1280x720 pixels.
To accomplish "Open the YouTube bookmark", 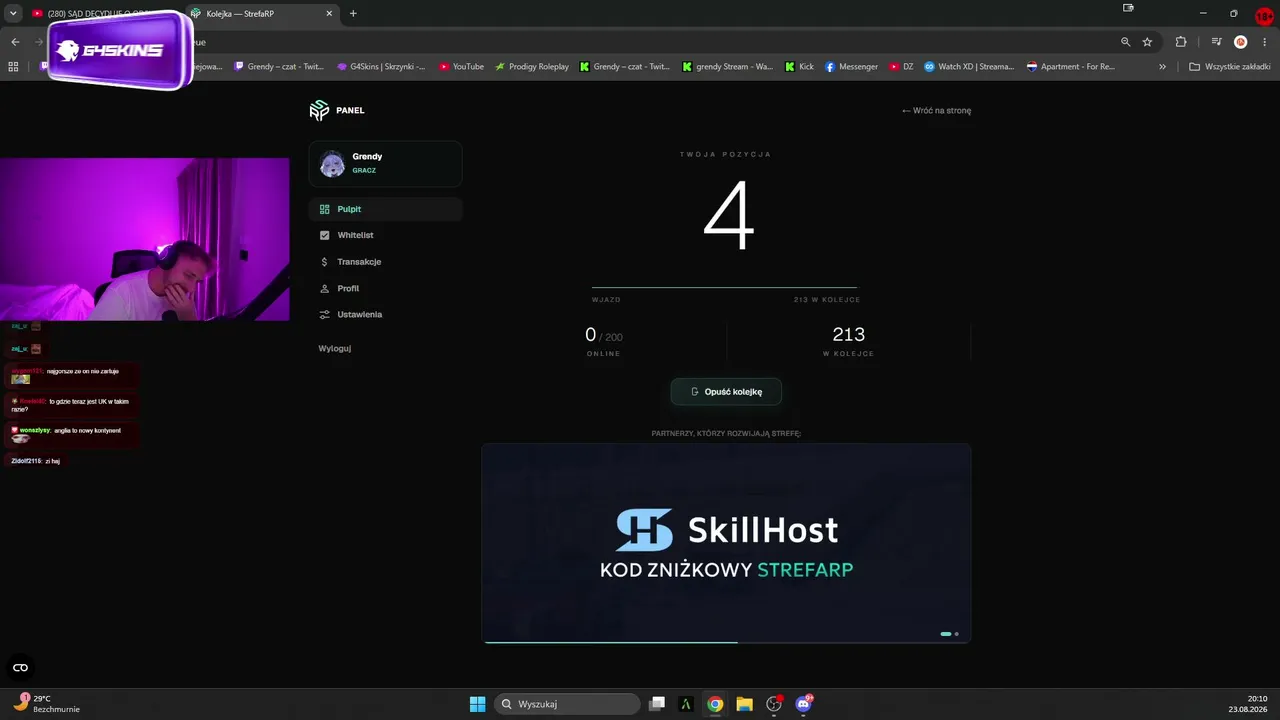I will coord(461,67).
